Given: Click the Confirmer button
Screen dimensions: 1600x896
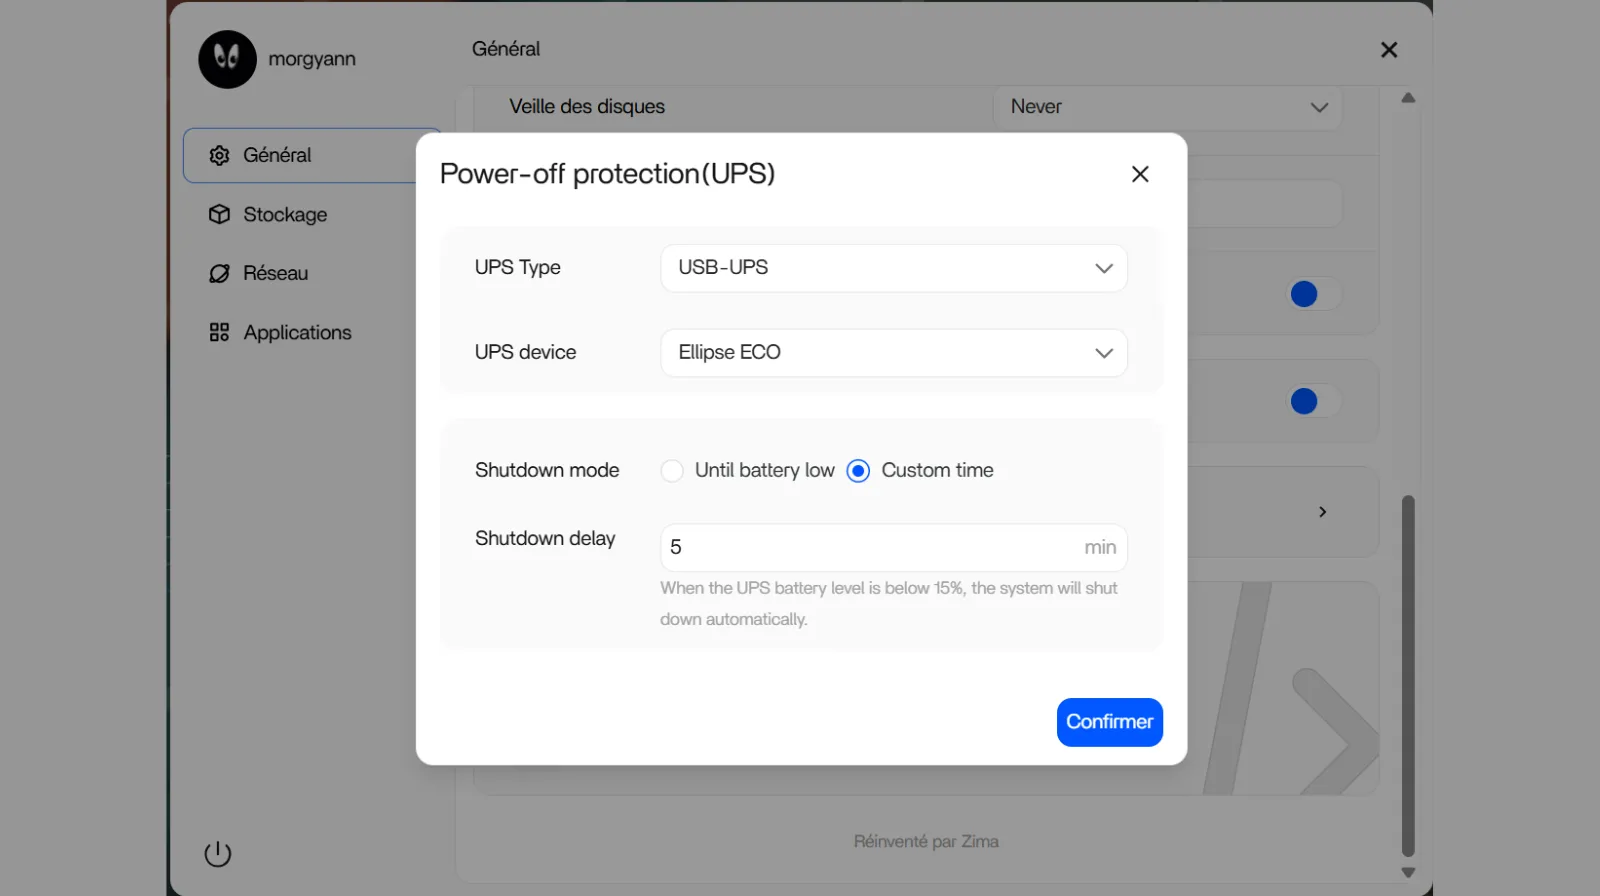Looking at the screenshot, I should (x=1109, y=722).
